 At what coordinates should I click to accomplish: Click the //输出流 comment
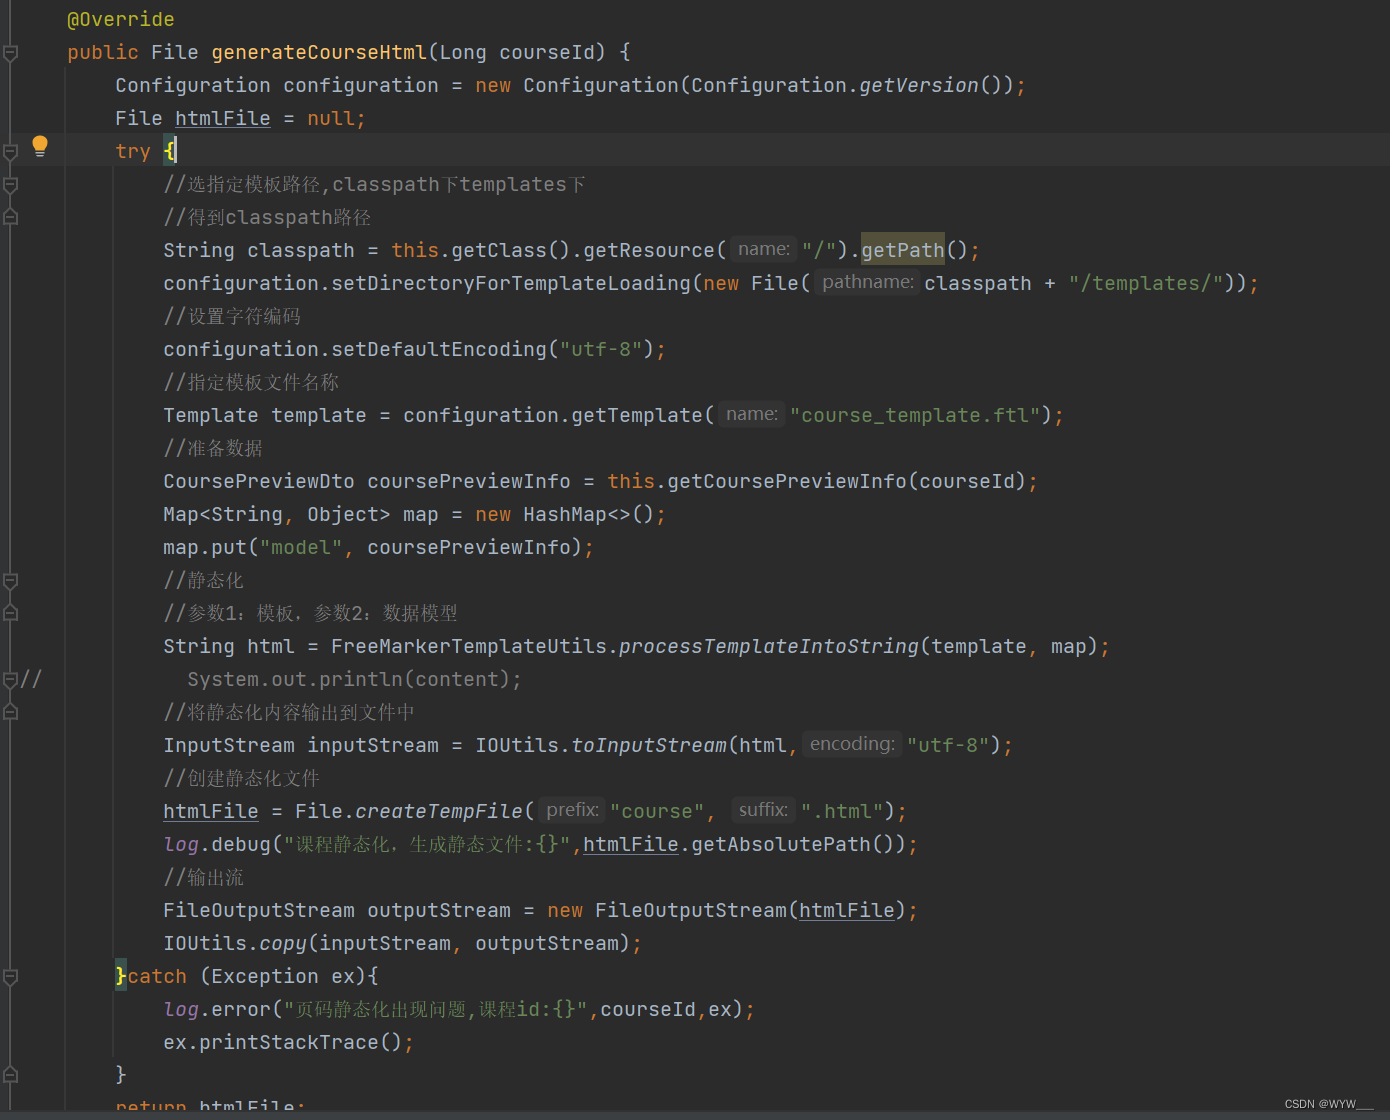(203, 877)
